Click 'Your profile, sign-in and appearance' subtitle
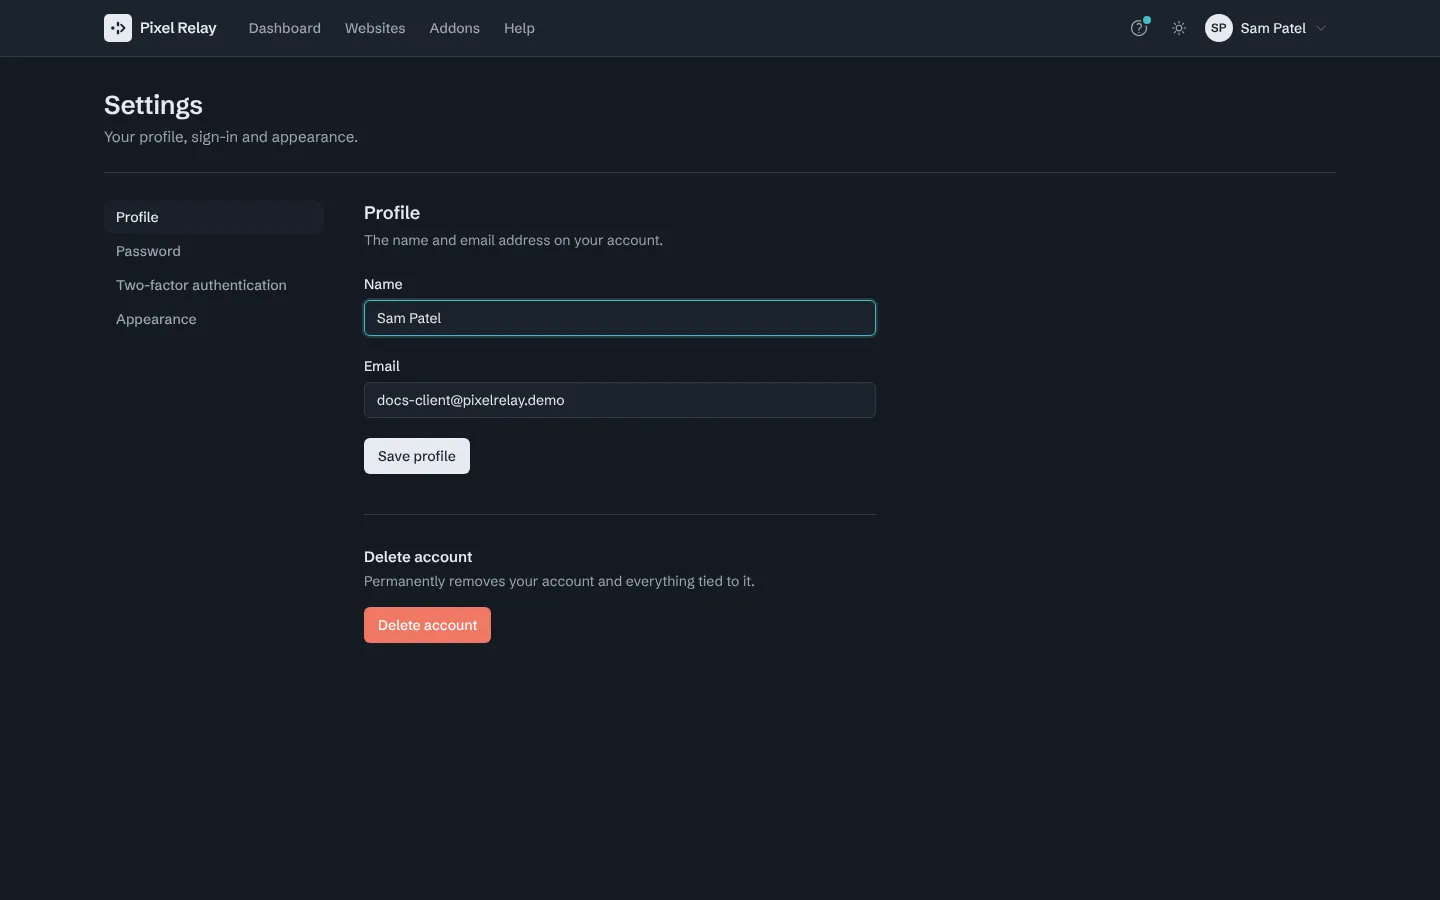The image size is (1440, 900). 231,137
